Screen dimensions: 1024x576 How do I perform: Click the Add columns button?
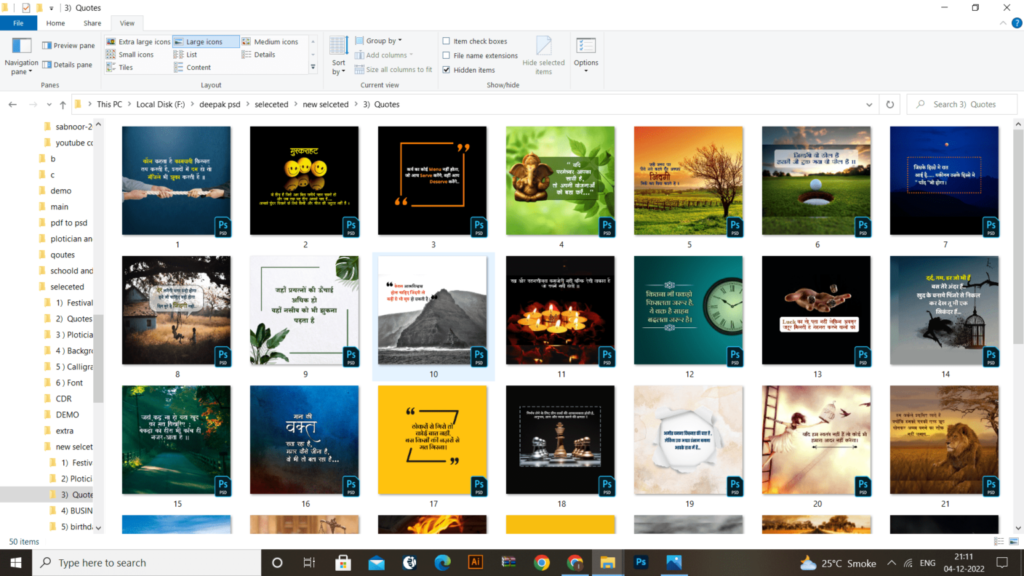pyautogui.click(x=384, y=55)
